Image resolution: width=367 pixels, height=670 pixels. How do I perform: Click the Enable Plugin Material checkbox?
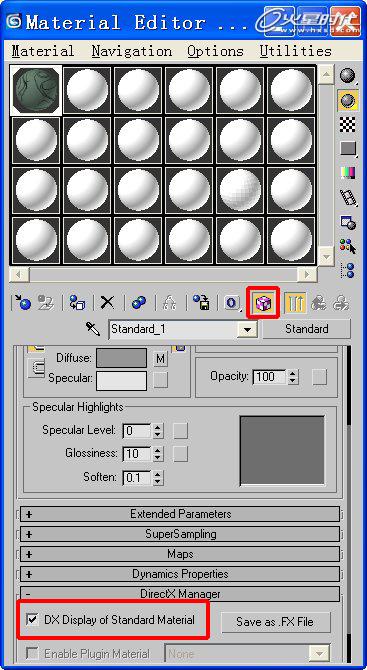32,653
